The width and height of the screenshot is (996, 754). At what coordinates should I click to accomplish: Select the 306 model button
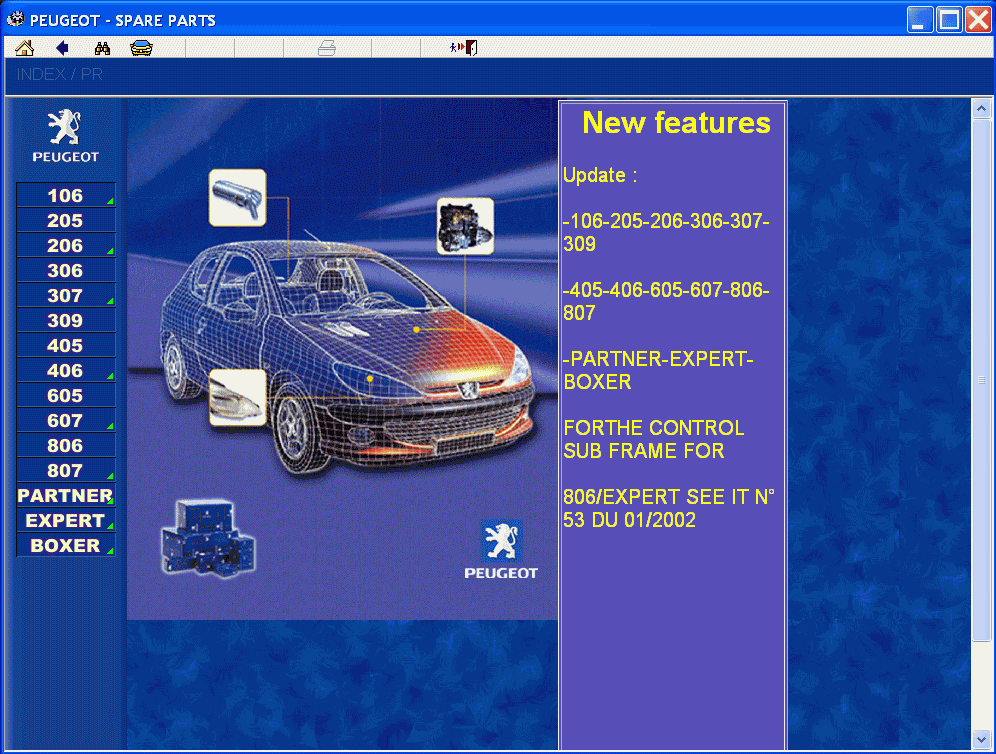[65, 270]
